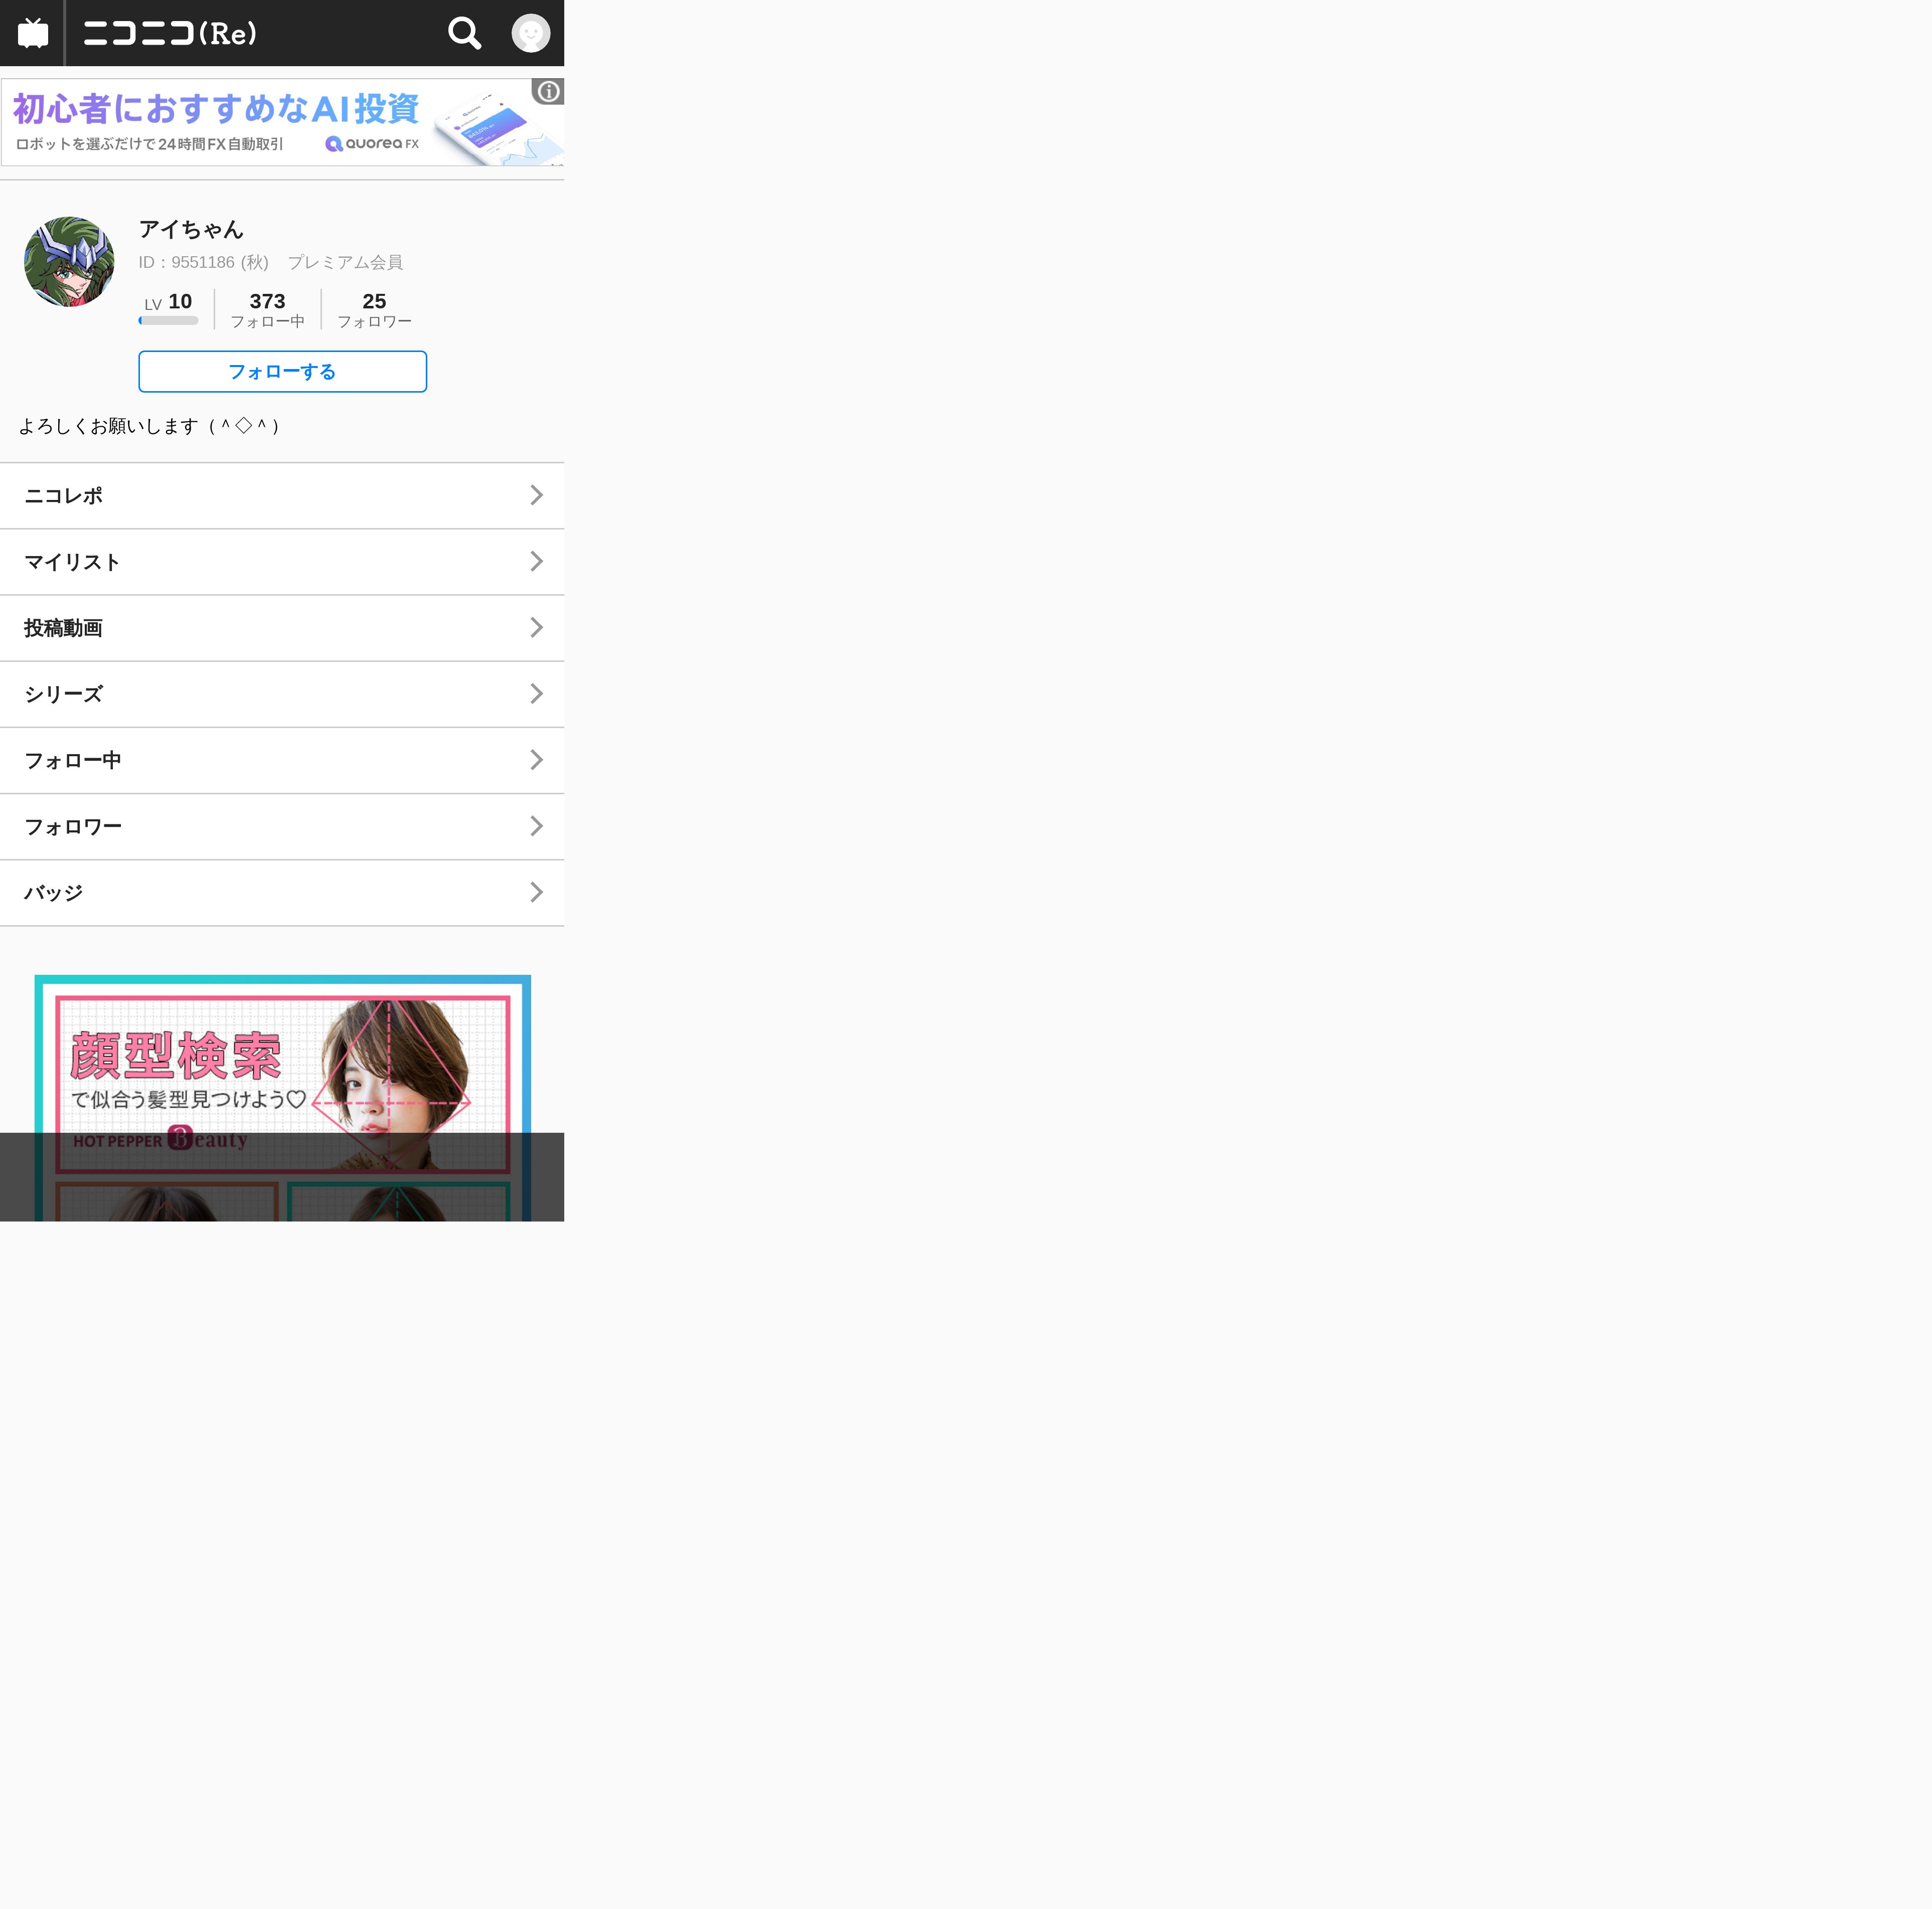Open search with the magnifier icon
Image resolution: width=1932 pixels, height=1909 pixels.
(x=464, y=33)
